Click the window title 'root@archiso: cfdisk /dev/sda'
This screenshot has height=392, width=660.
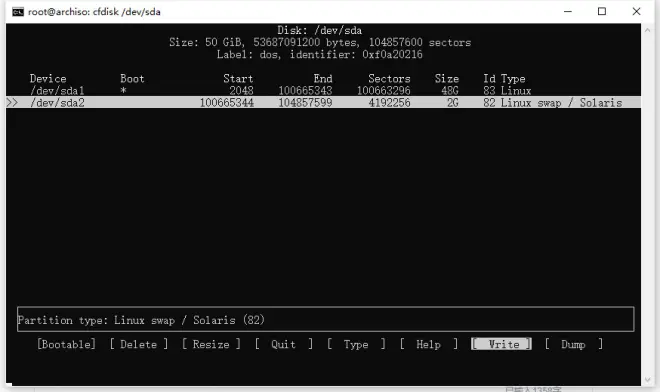(x=94, y=12)
